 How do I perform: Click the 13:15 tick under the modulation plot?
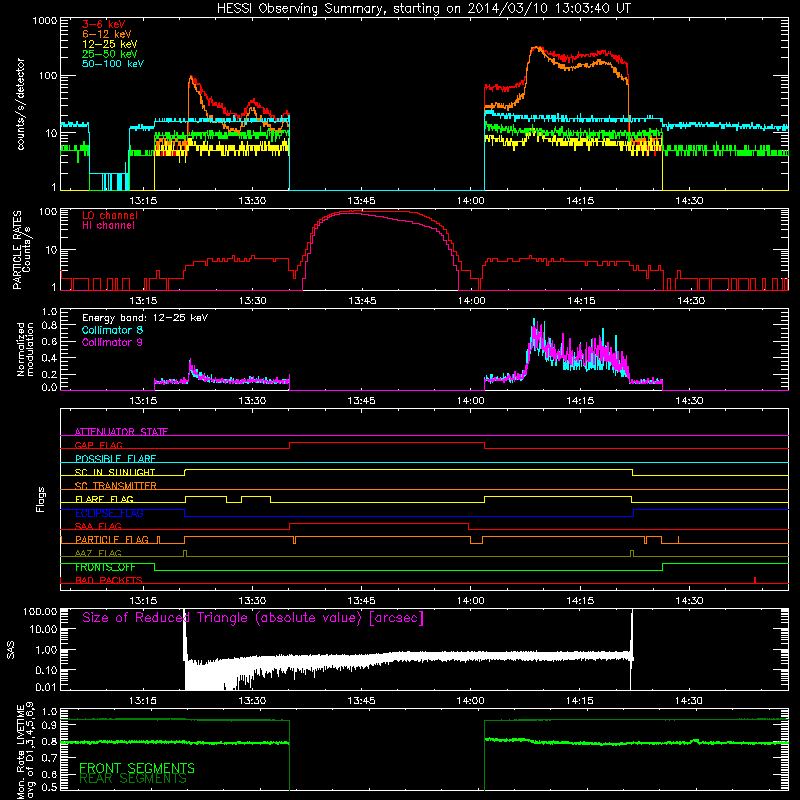click(x=143, y=401)
